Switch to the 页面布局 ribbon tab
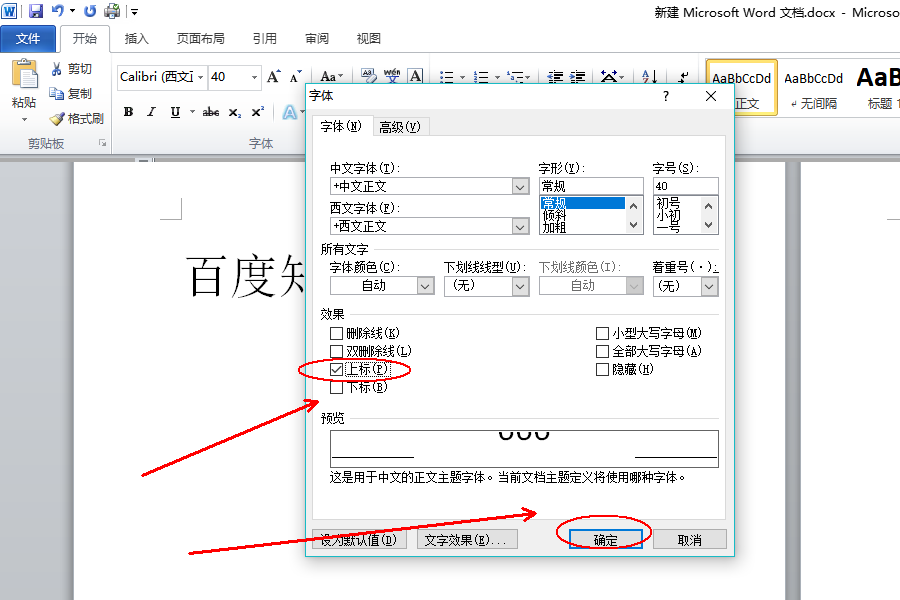The width and height of the screenshot is (900, 600). point(200,38)
